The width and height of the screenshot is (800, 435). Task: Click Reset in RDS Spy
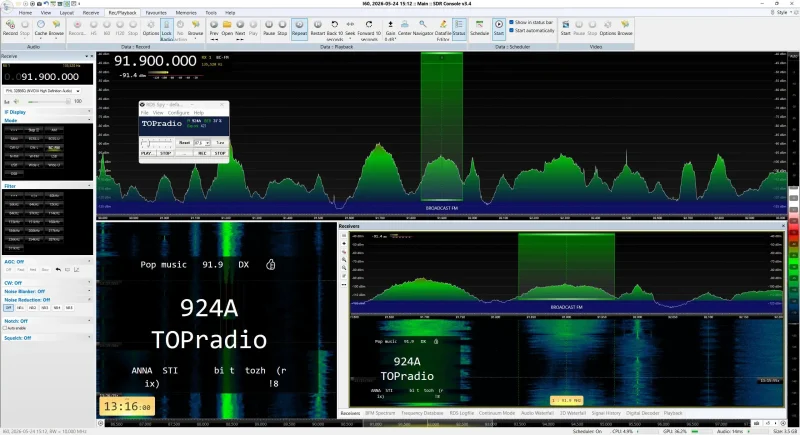pyautogui.click(x=185, y=143)
